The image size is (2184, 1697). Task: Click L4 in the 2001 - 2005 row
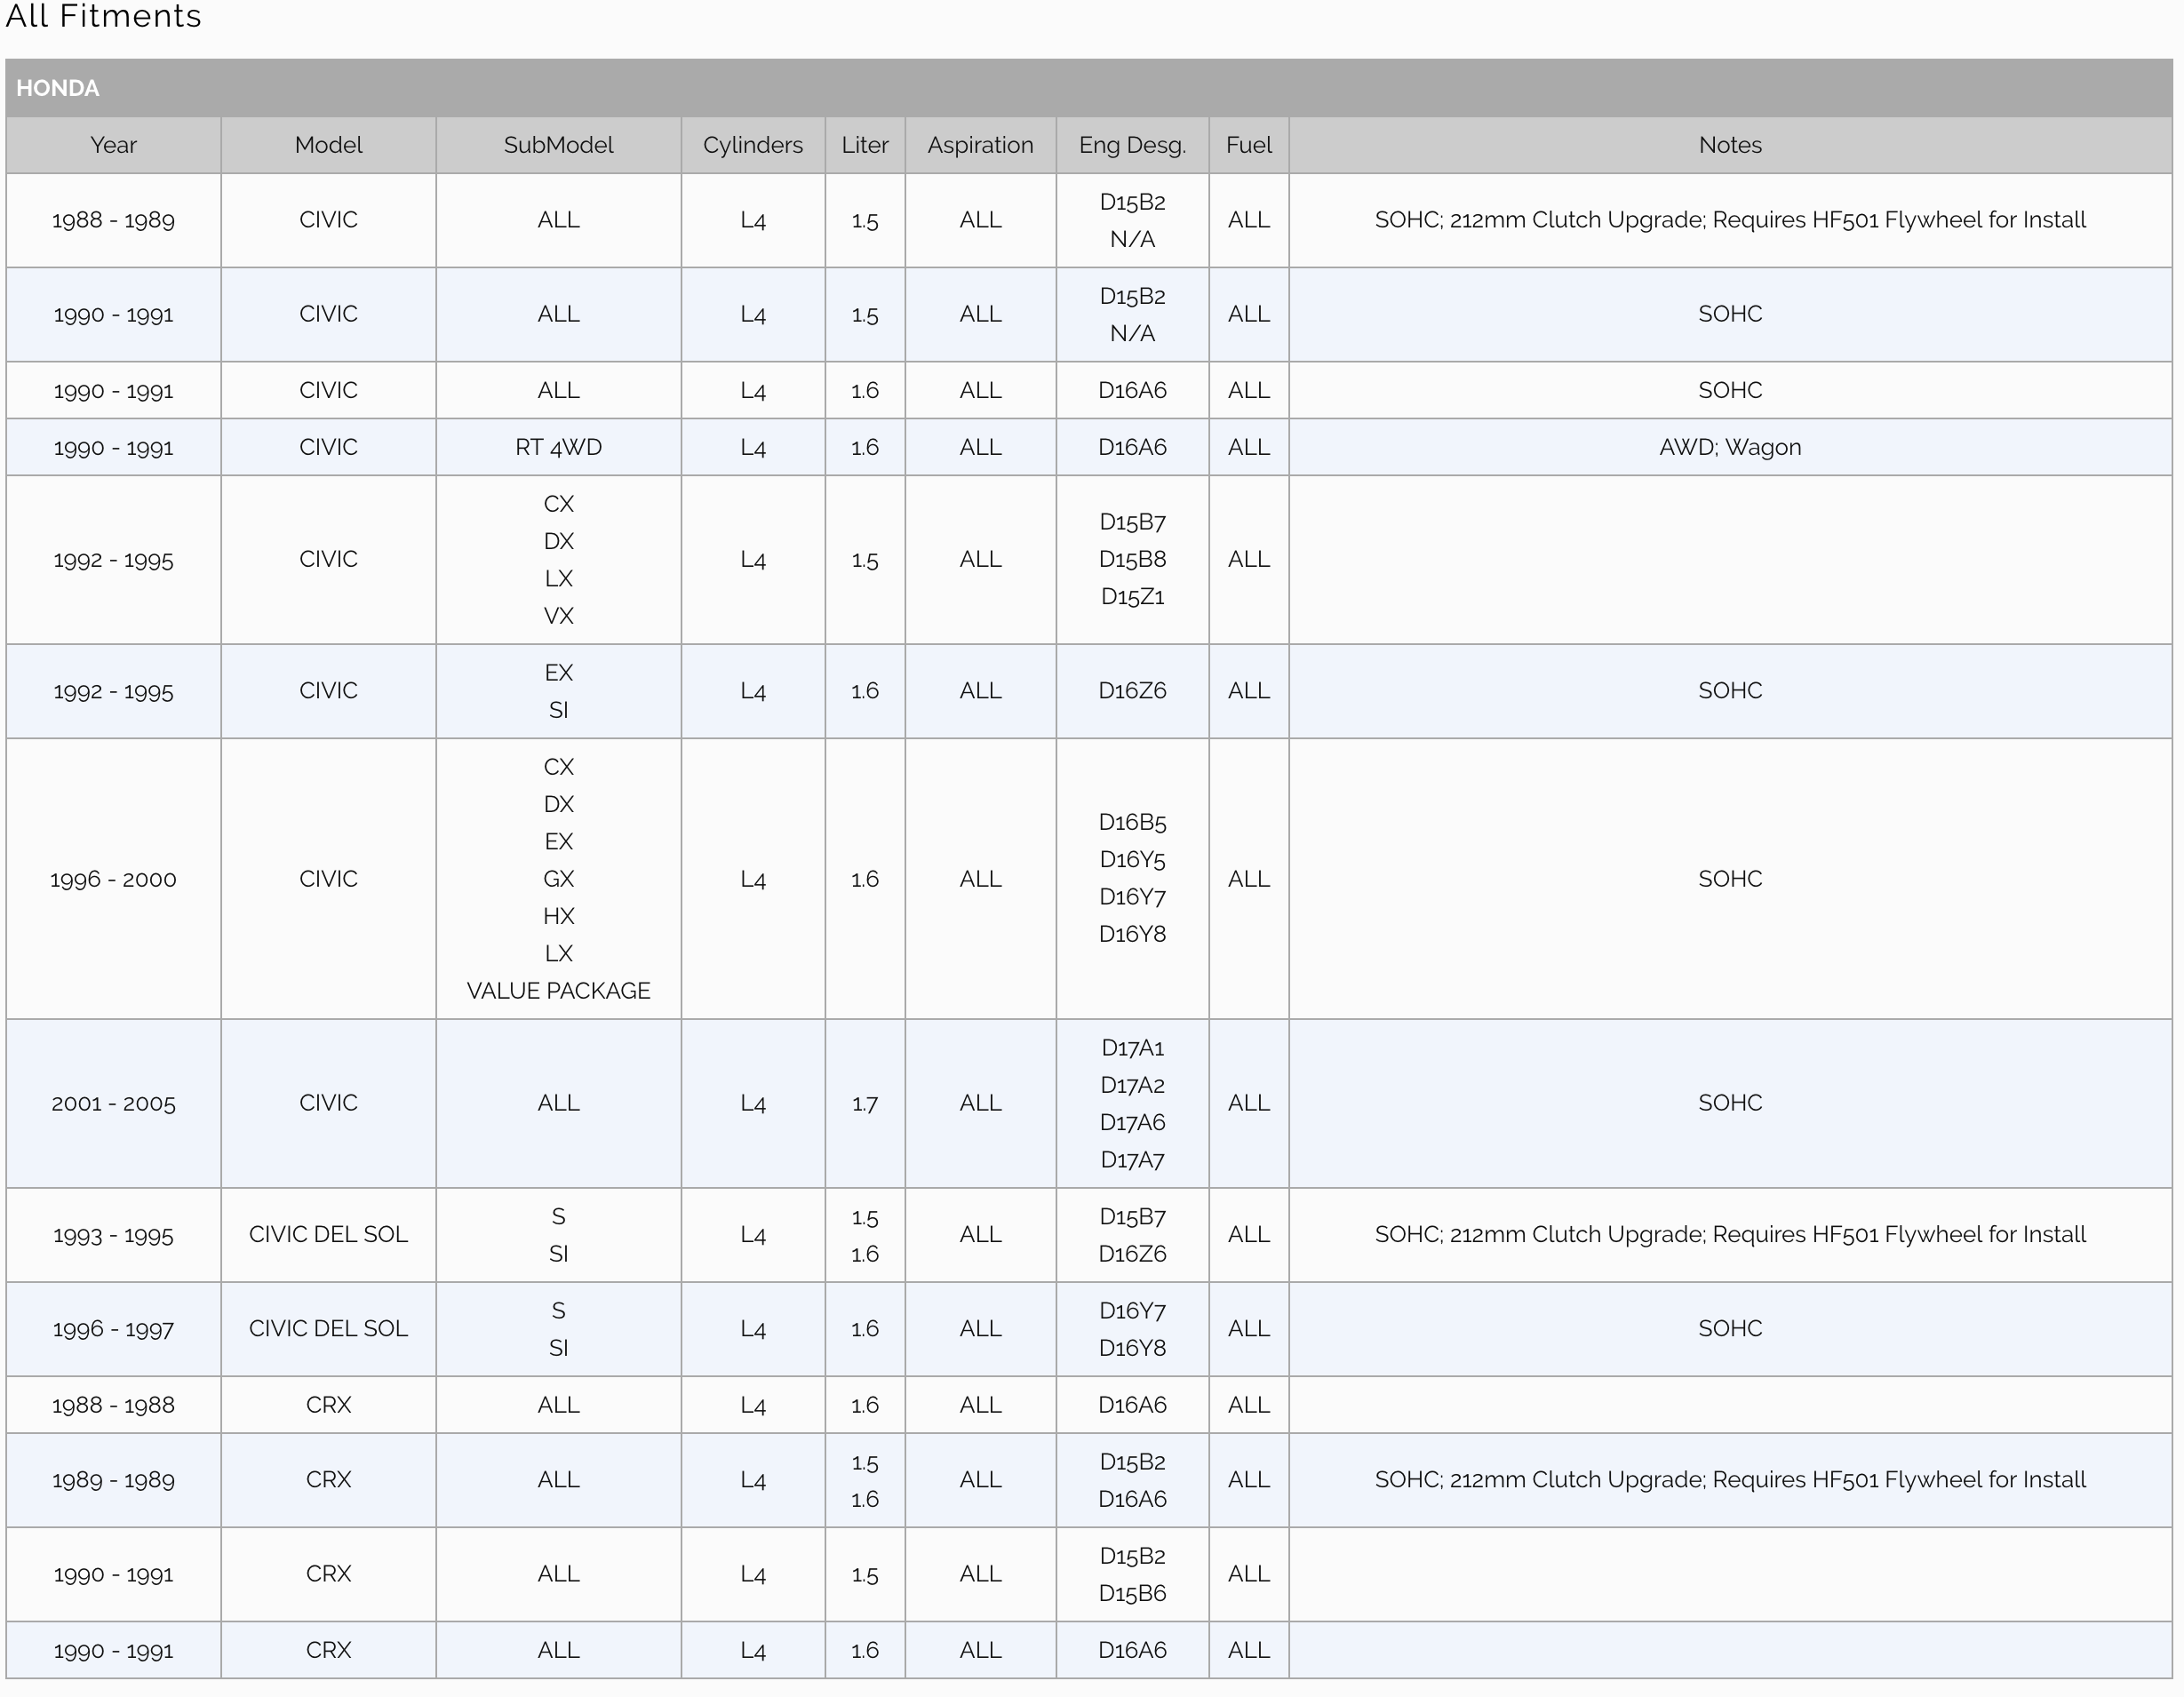[x=753, y=1104]
